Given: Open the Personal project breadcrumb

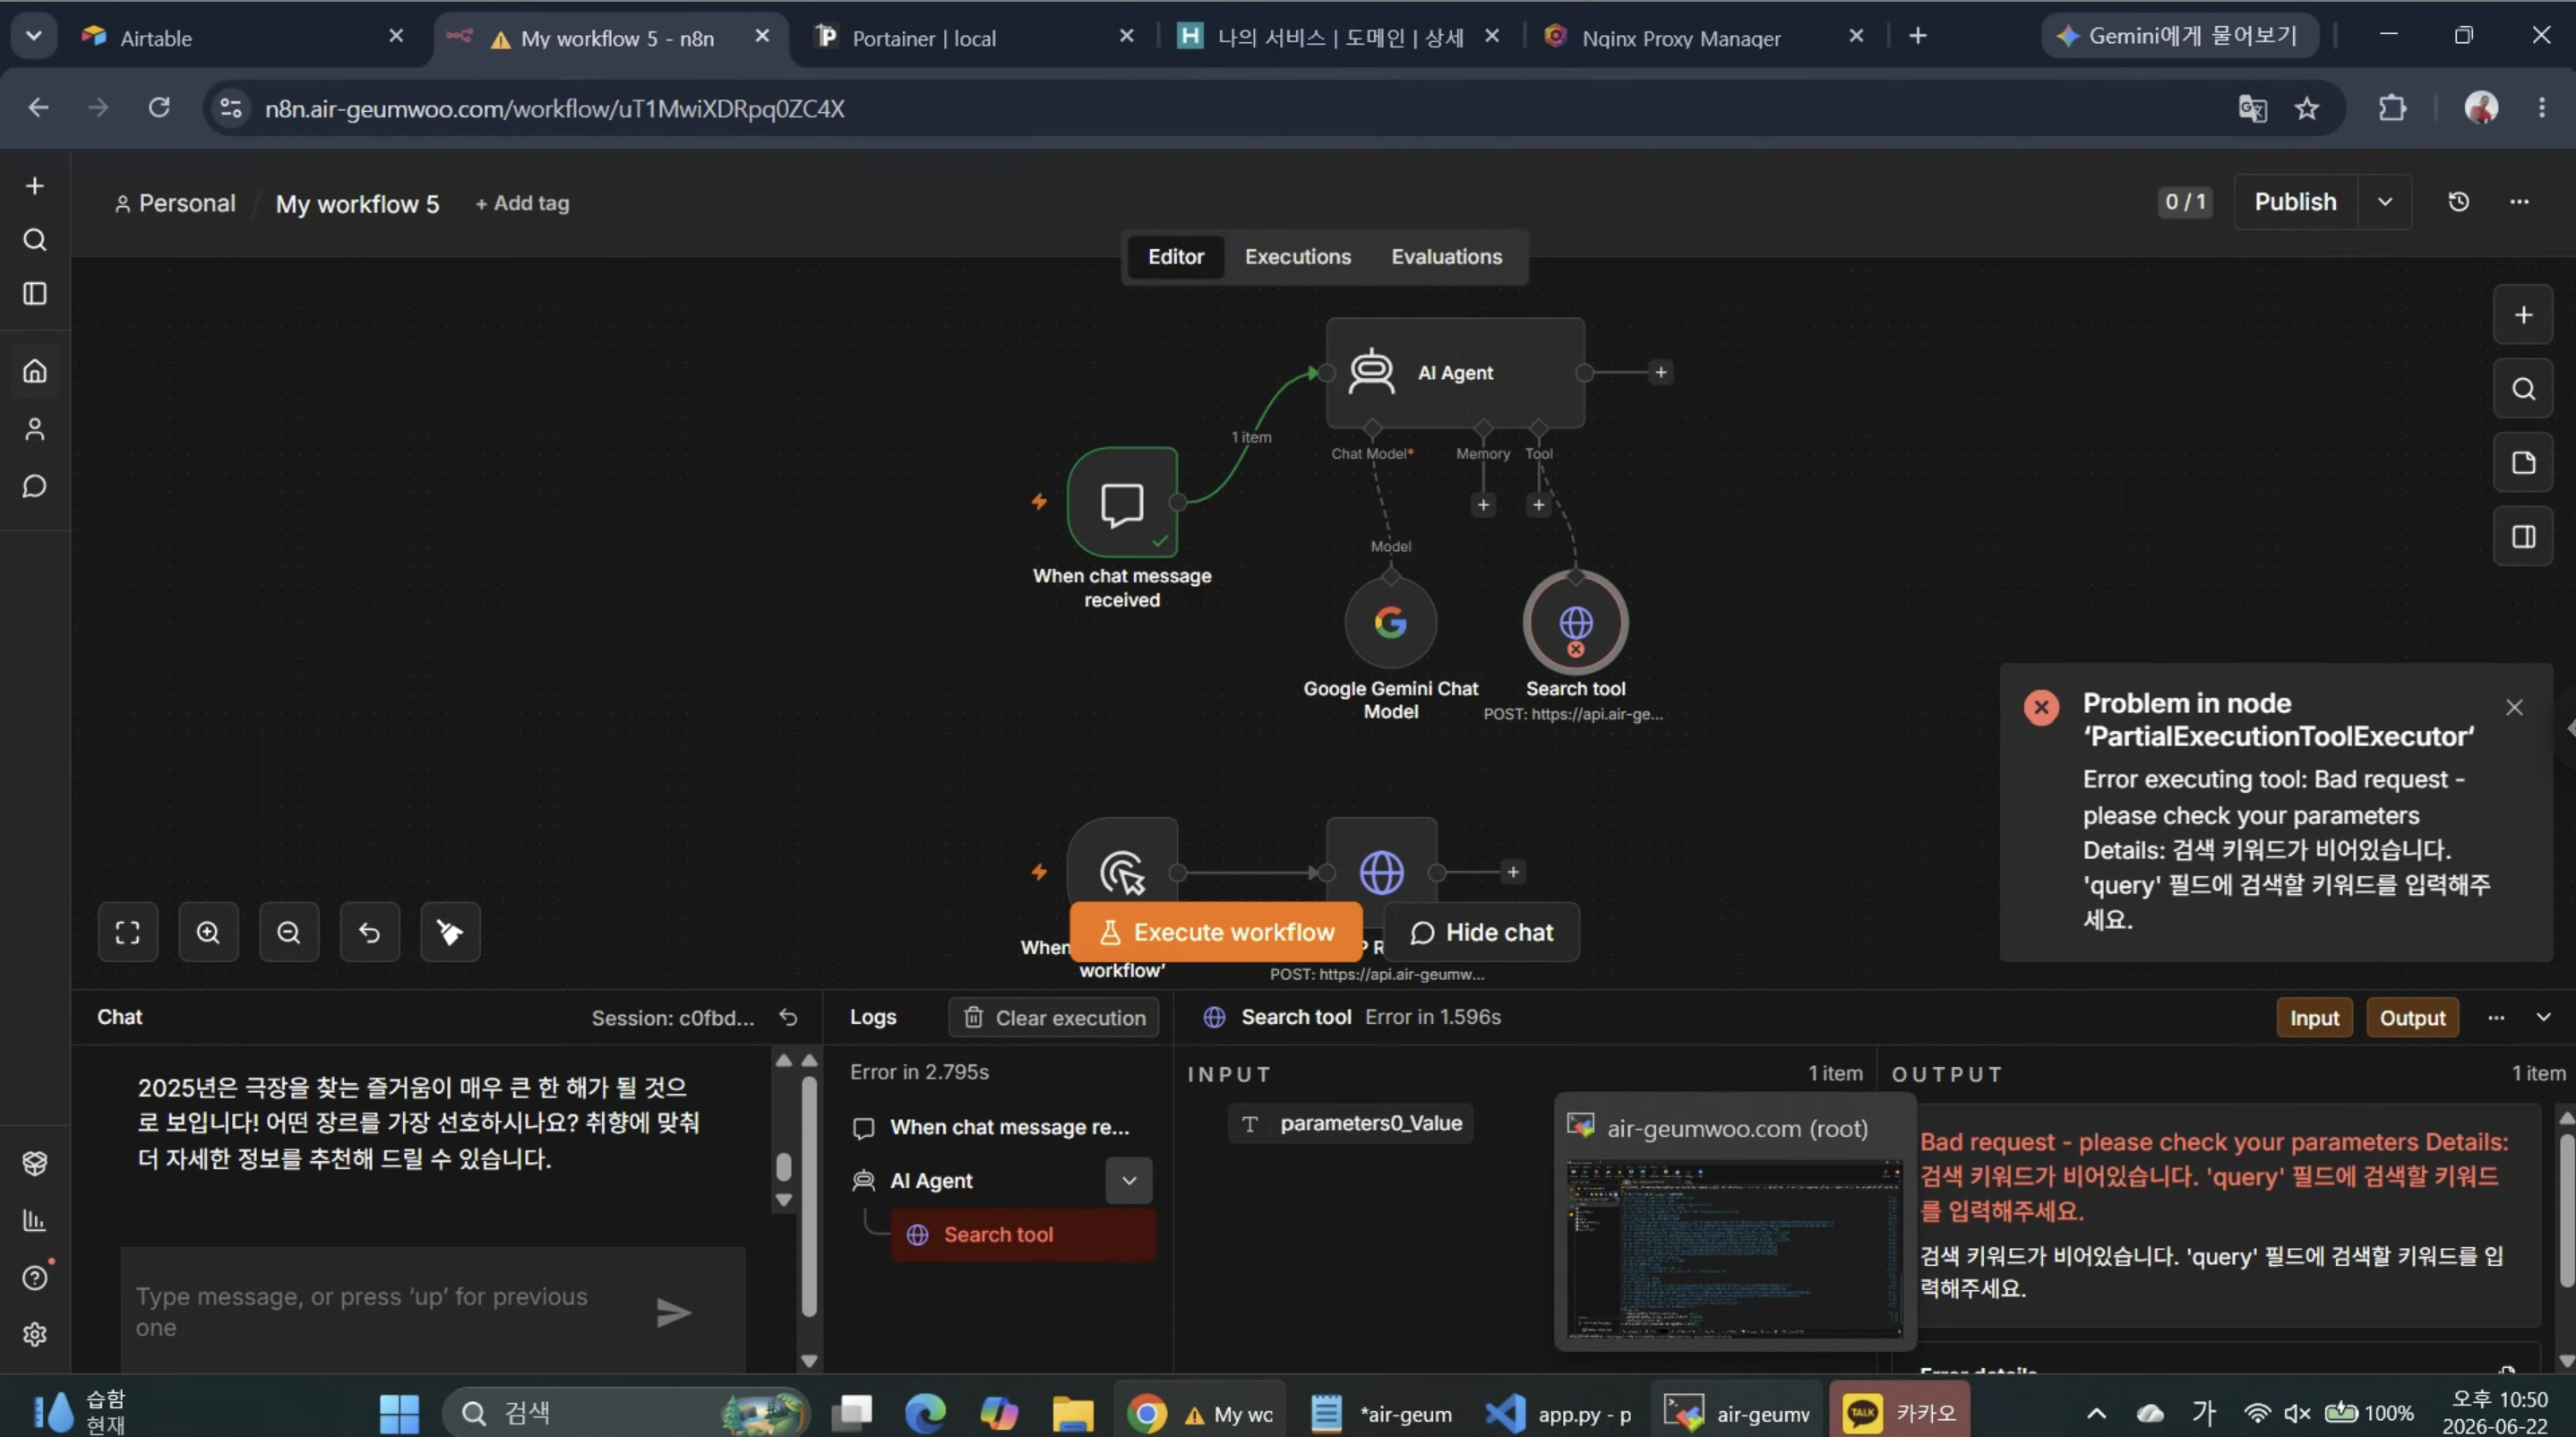Looking at the screenshot, I should click(176, 203).
